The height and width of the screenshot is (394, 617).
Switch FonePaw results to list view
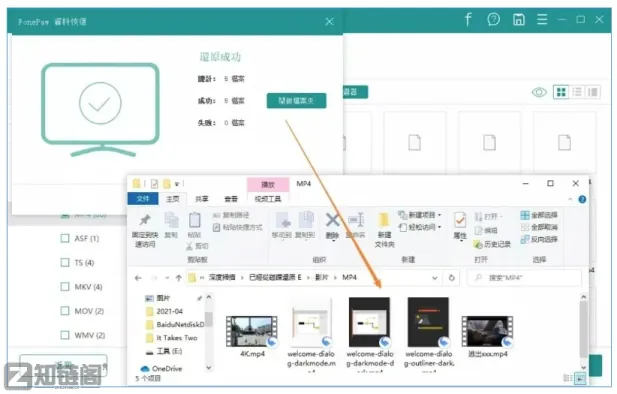coord(577,92)
